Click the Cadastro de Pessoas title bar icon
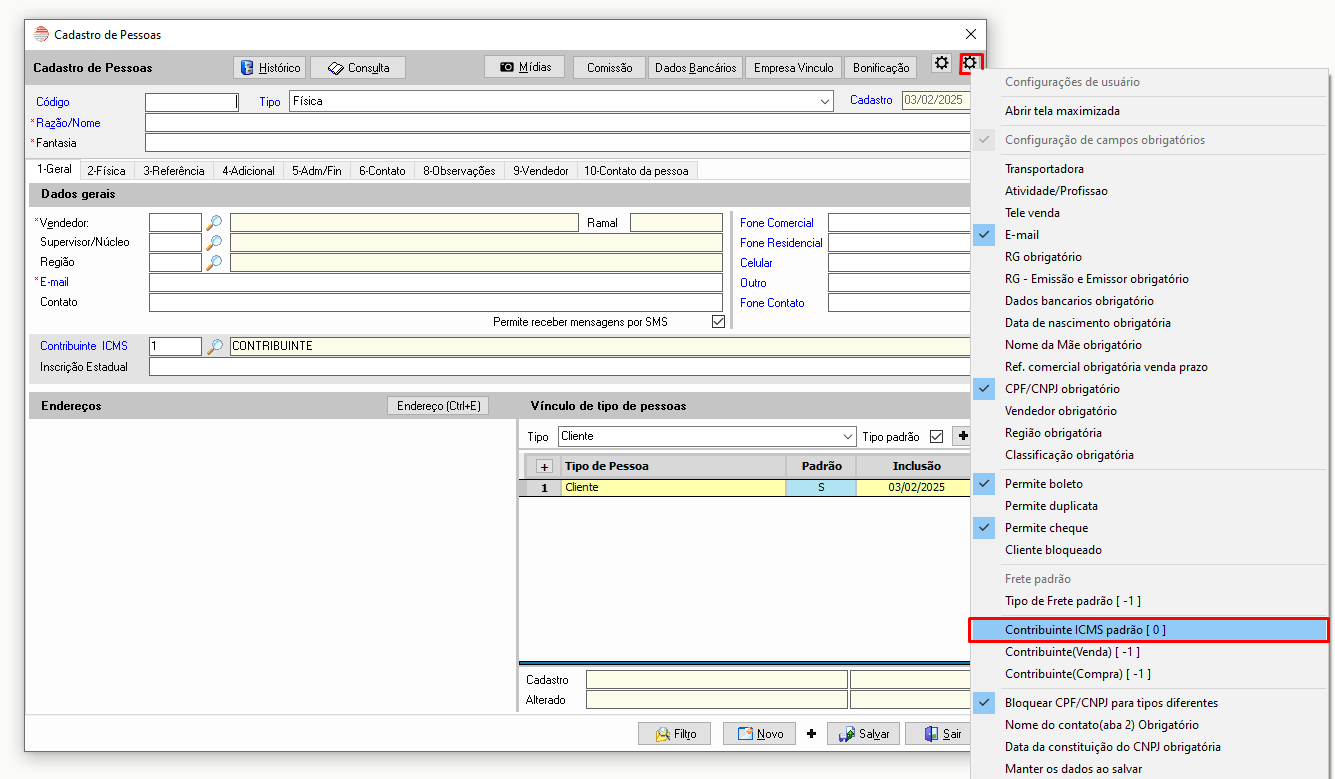The image size is (1335, 779). 41,34
